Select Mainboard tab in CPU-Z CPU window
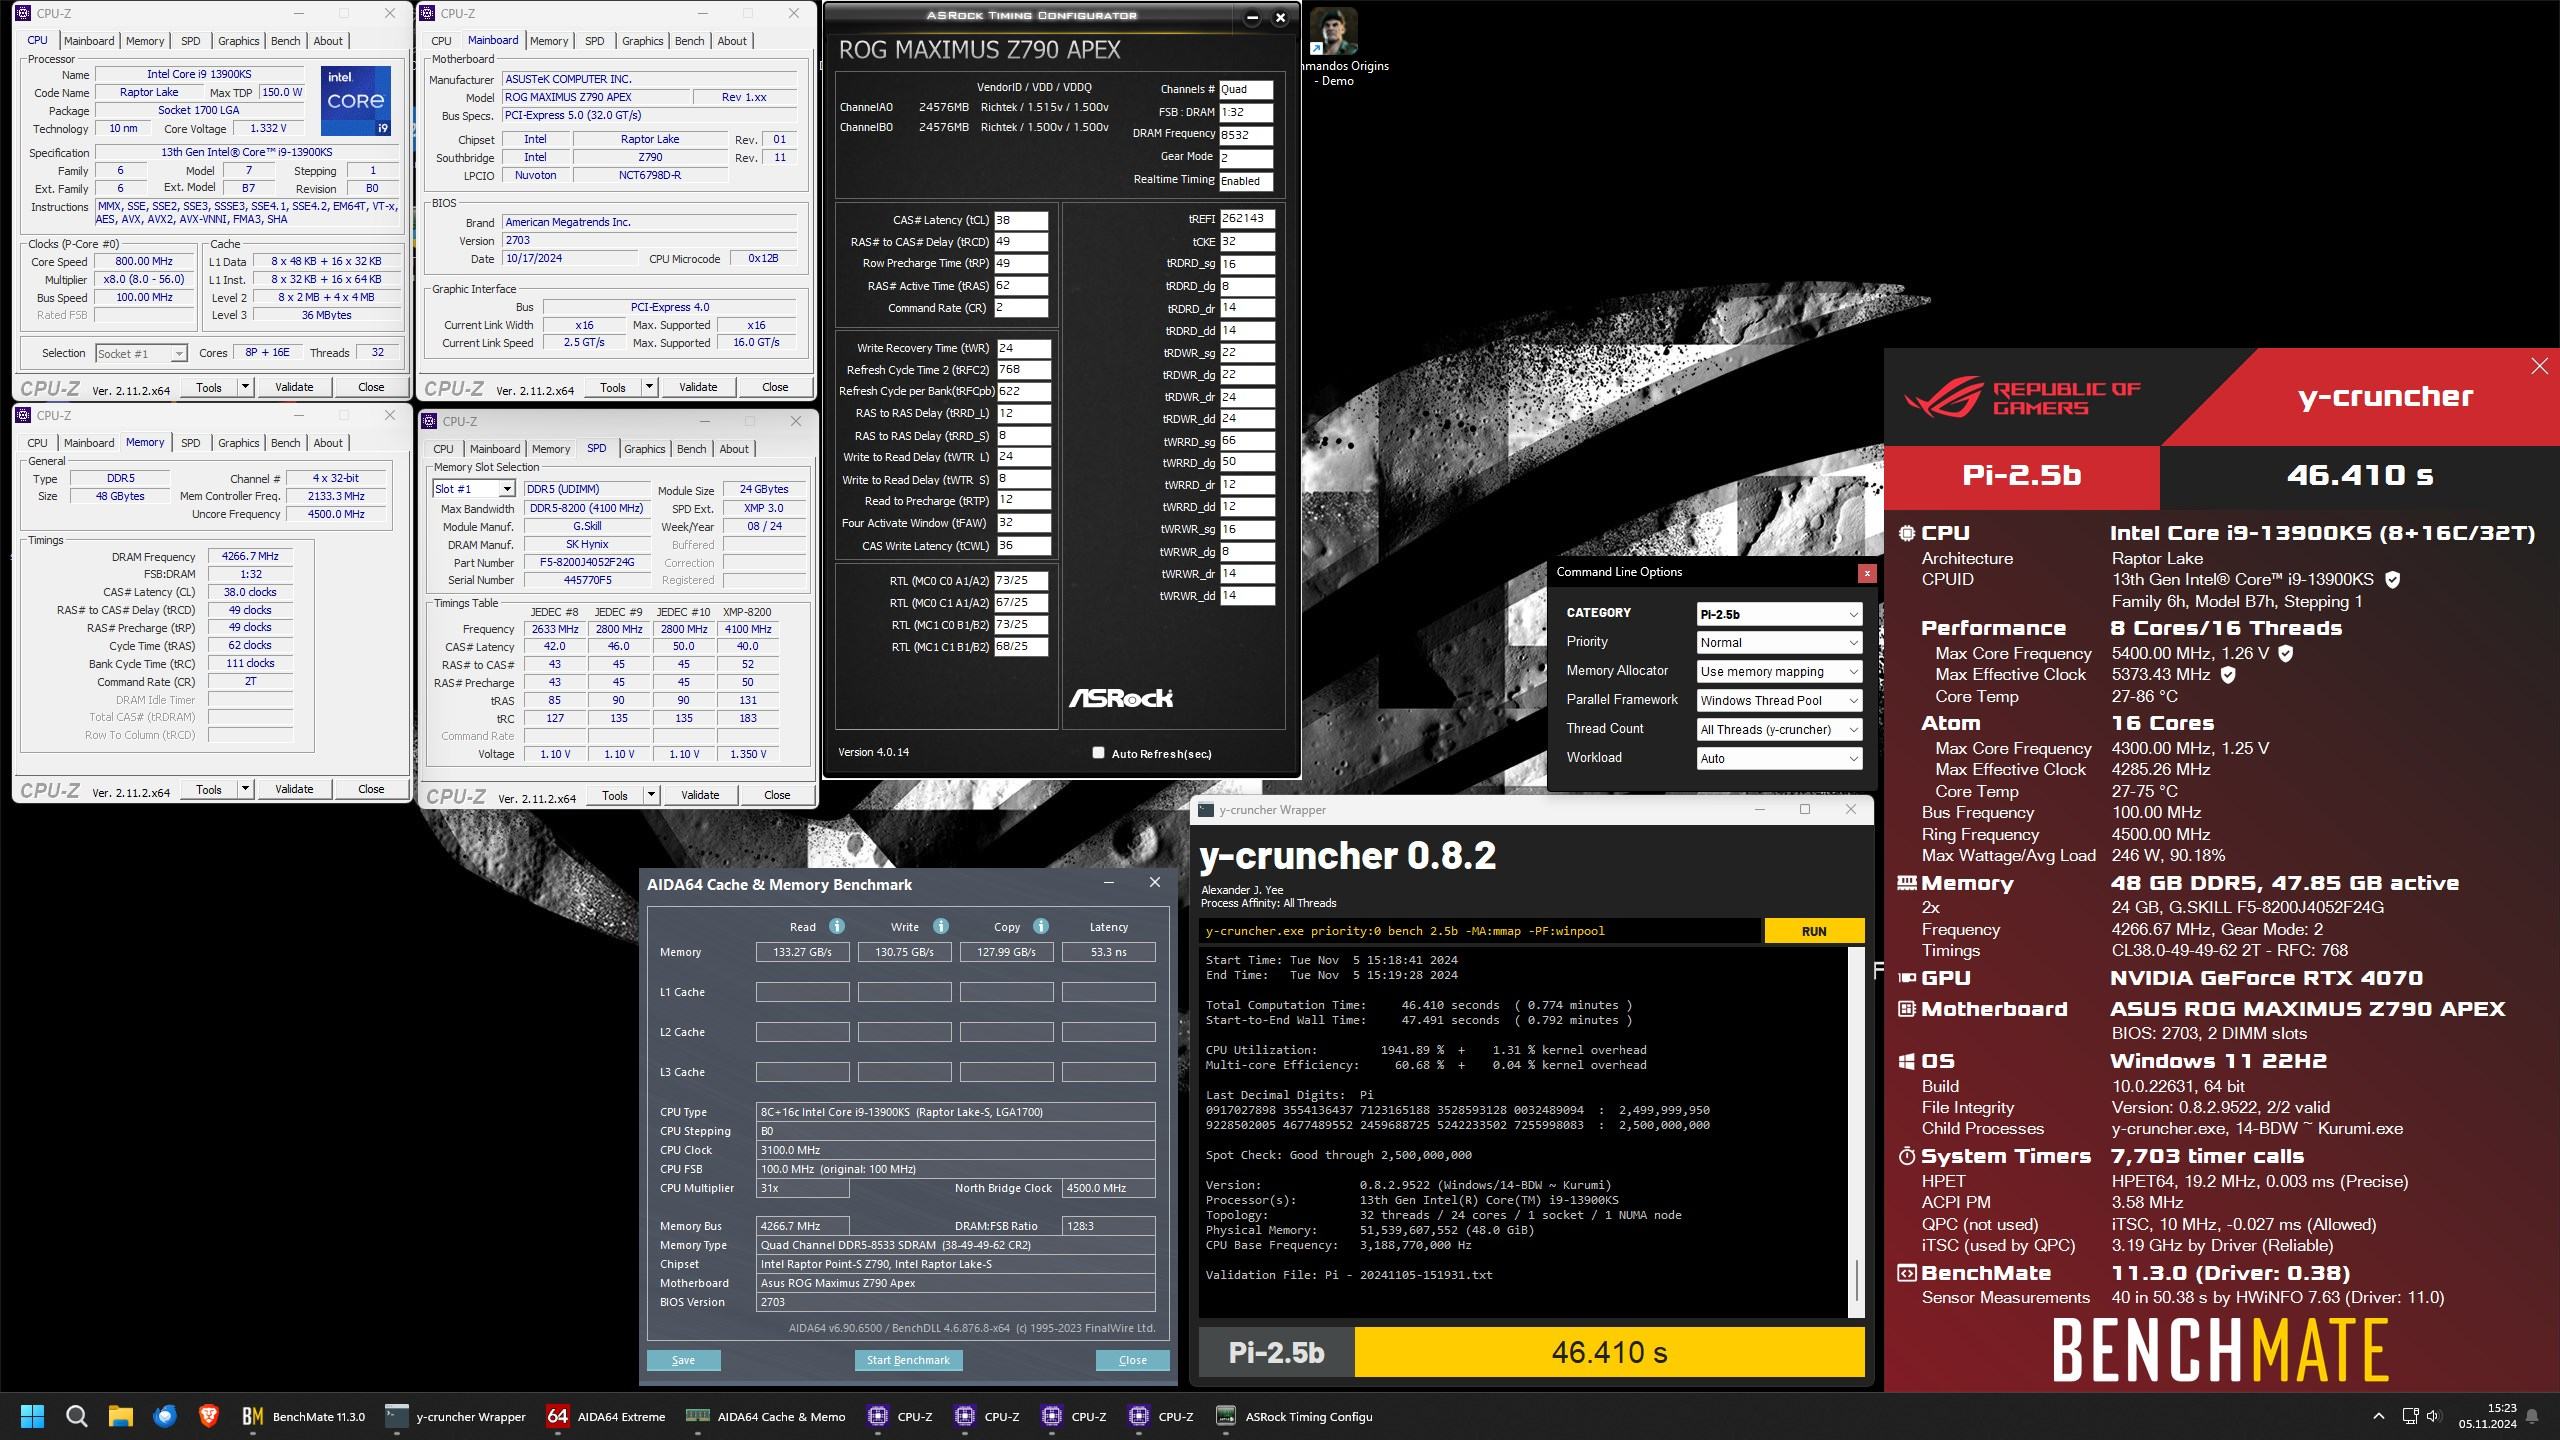This screenshot has width=2560, height=1440. click(x=89, y=41)
